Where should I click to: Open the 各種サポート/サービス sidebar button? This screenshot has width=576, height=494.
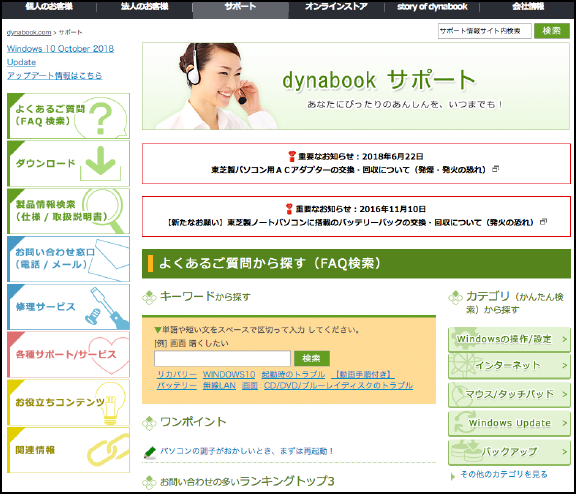[x=68, y=354]
